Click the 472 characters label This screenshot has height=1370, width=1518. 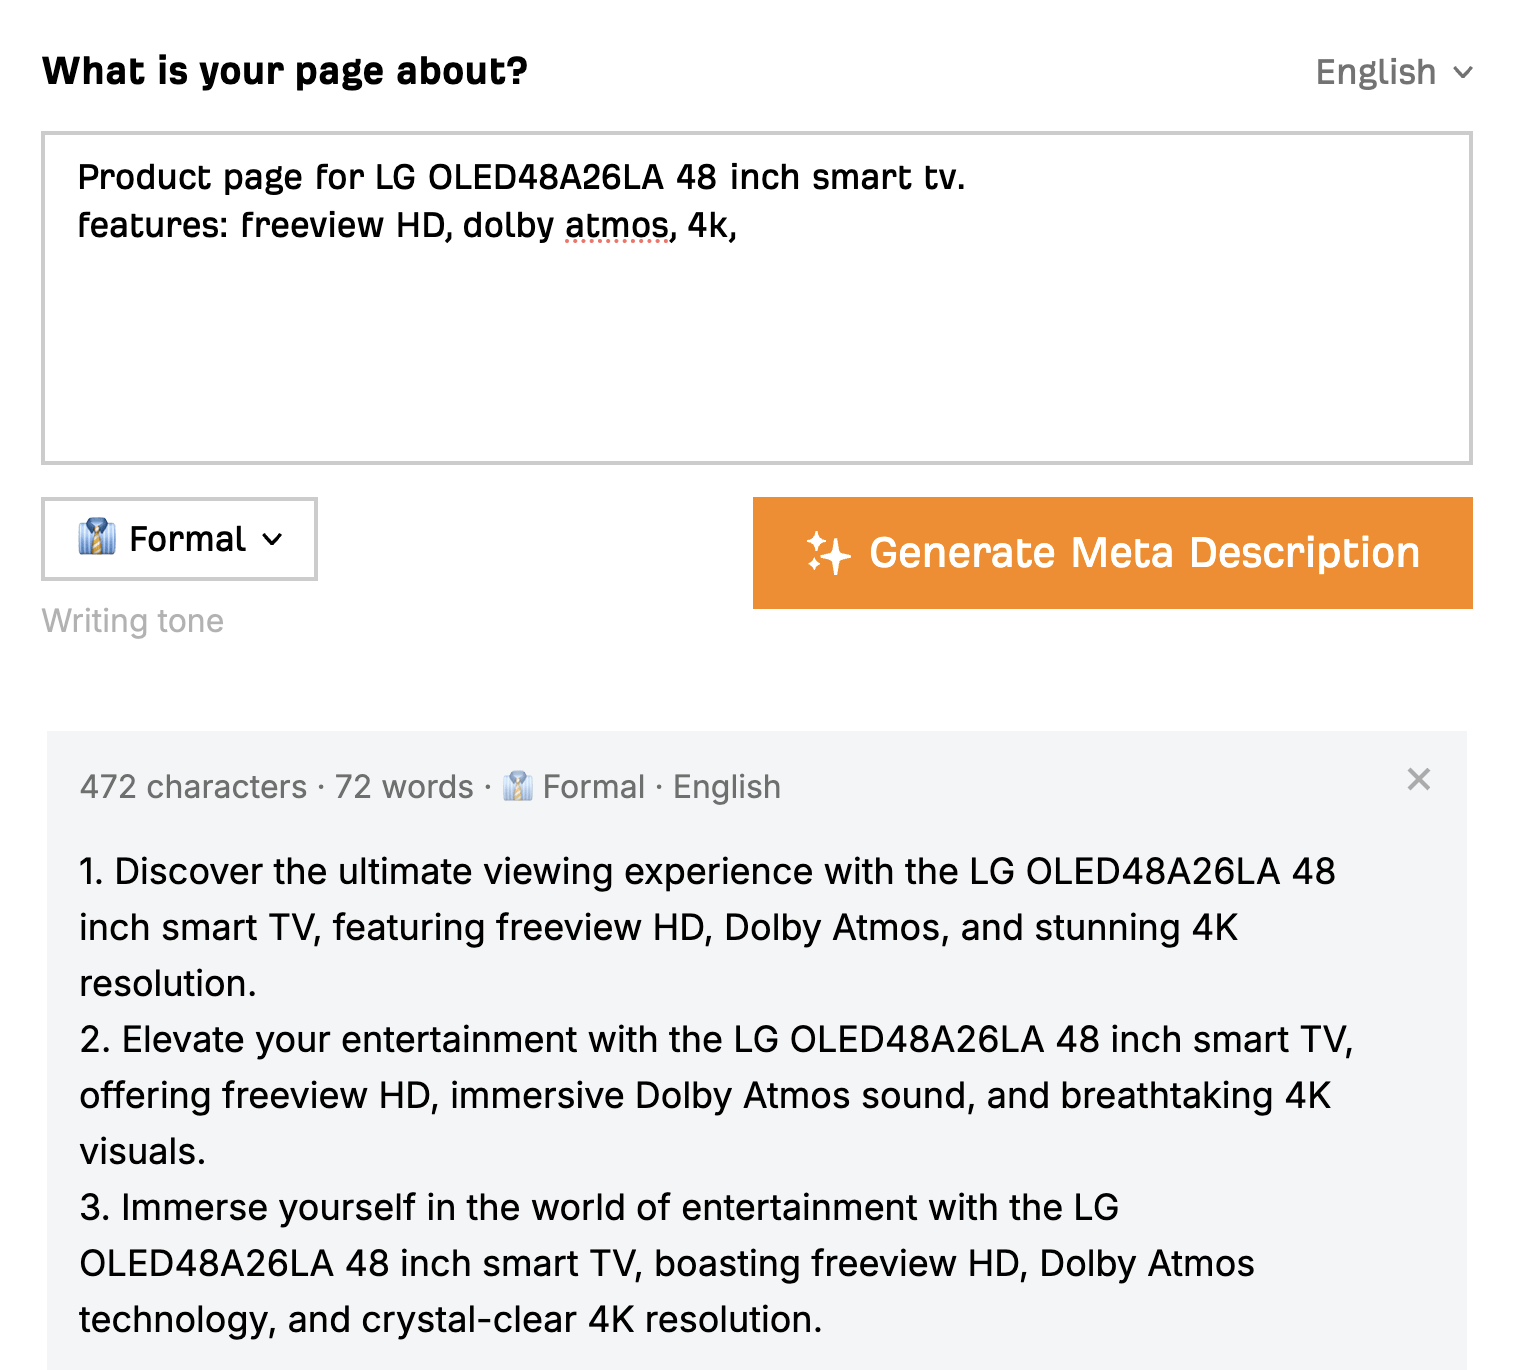pyautogui.click(x=191, y=786)
